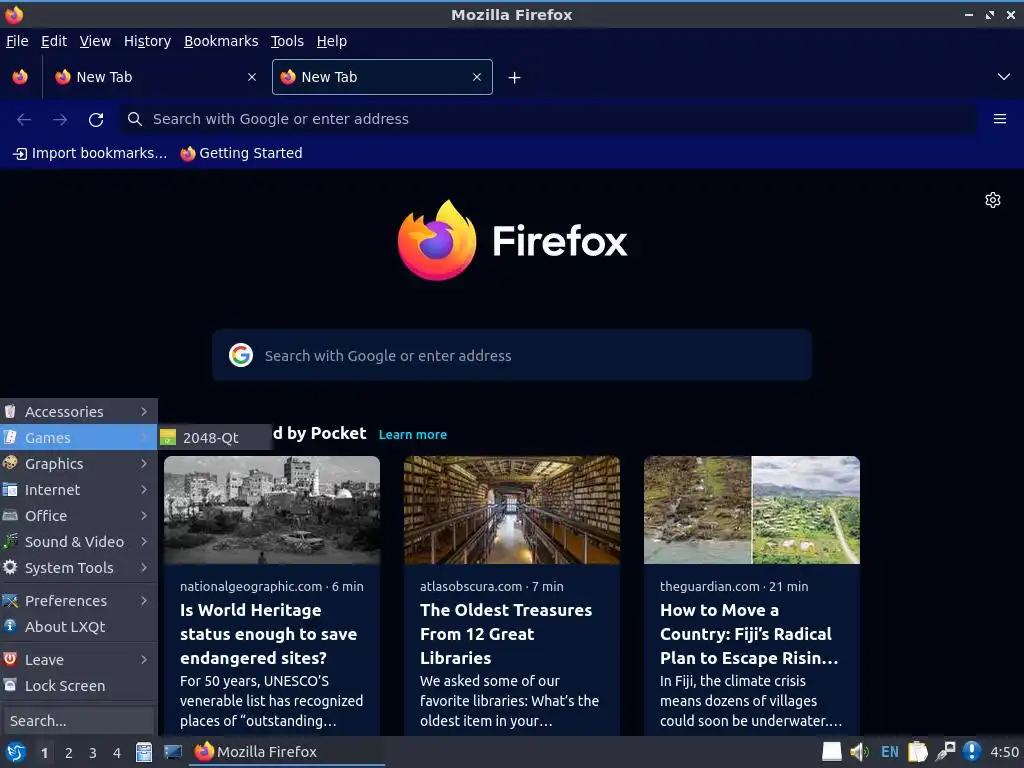Open the Help menu
Image resolution: width=1024 pixels, height=768 pixels.
[332, 41]
